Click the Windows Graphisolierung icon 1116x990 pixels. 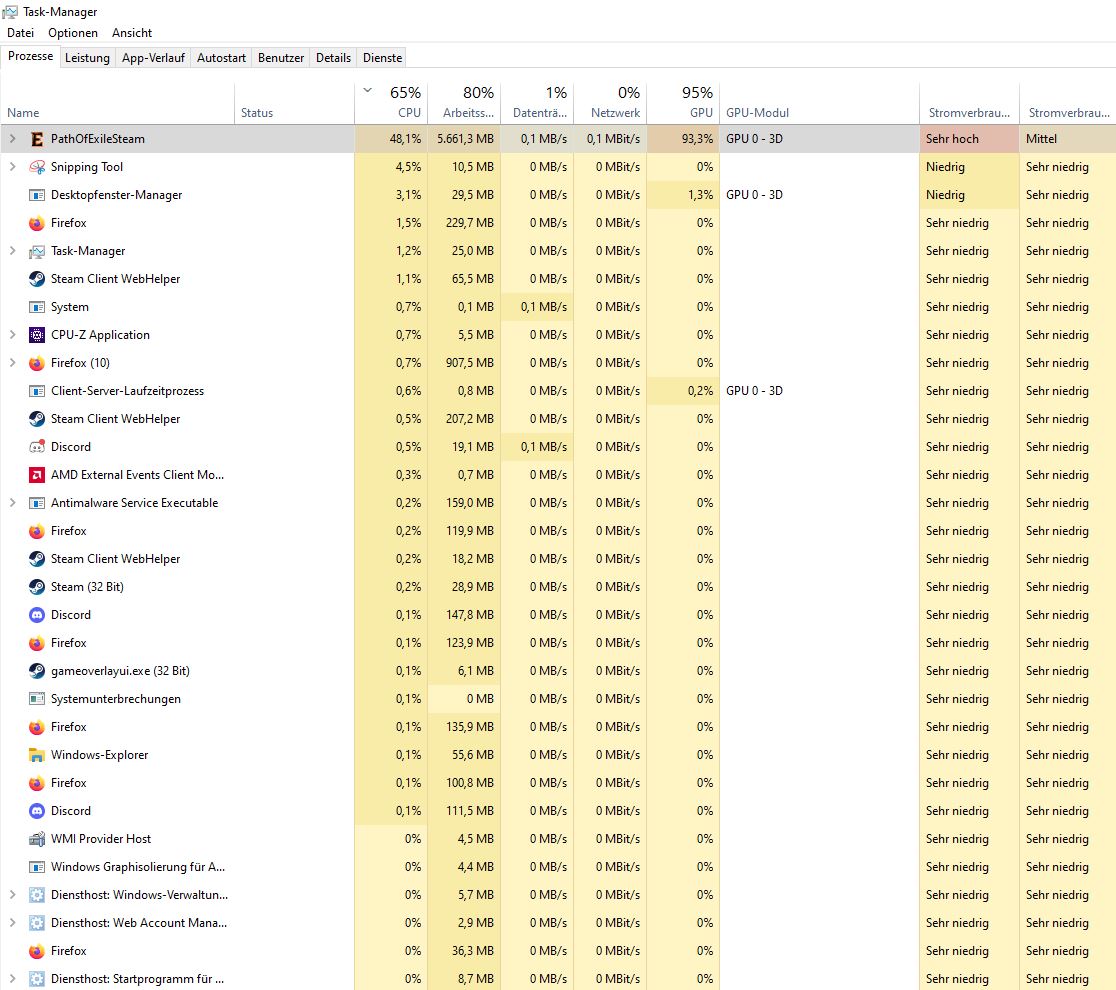point(37,867)
